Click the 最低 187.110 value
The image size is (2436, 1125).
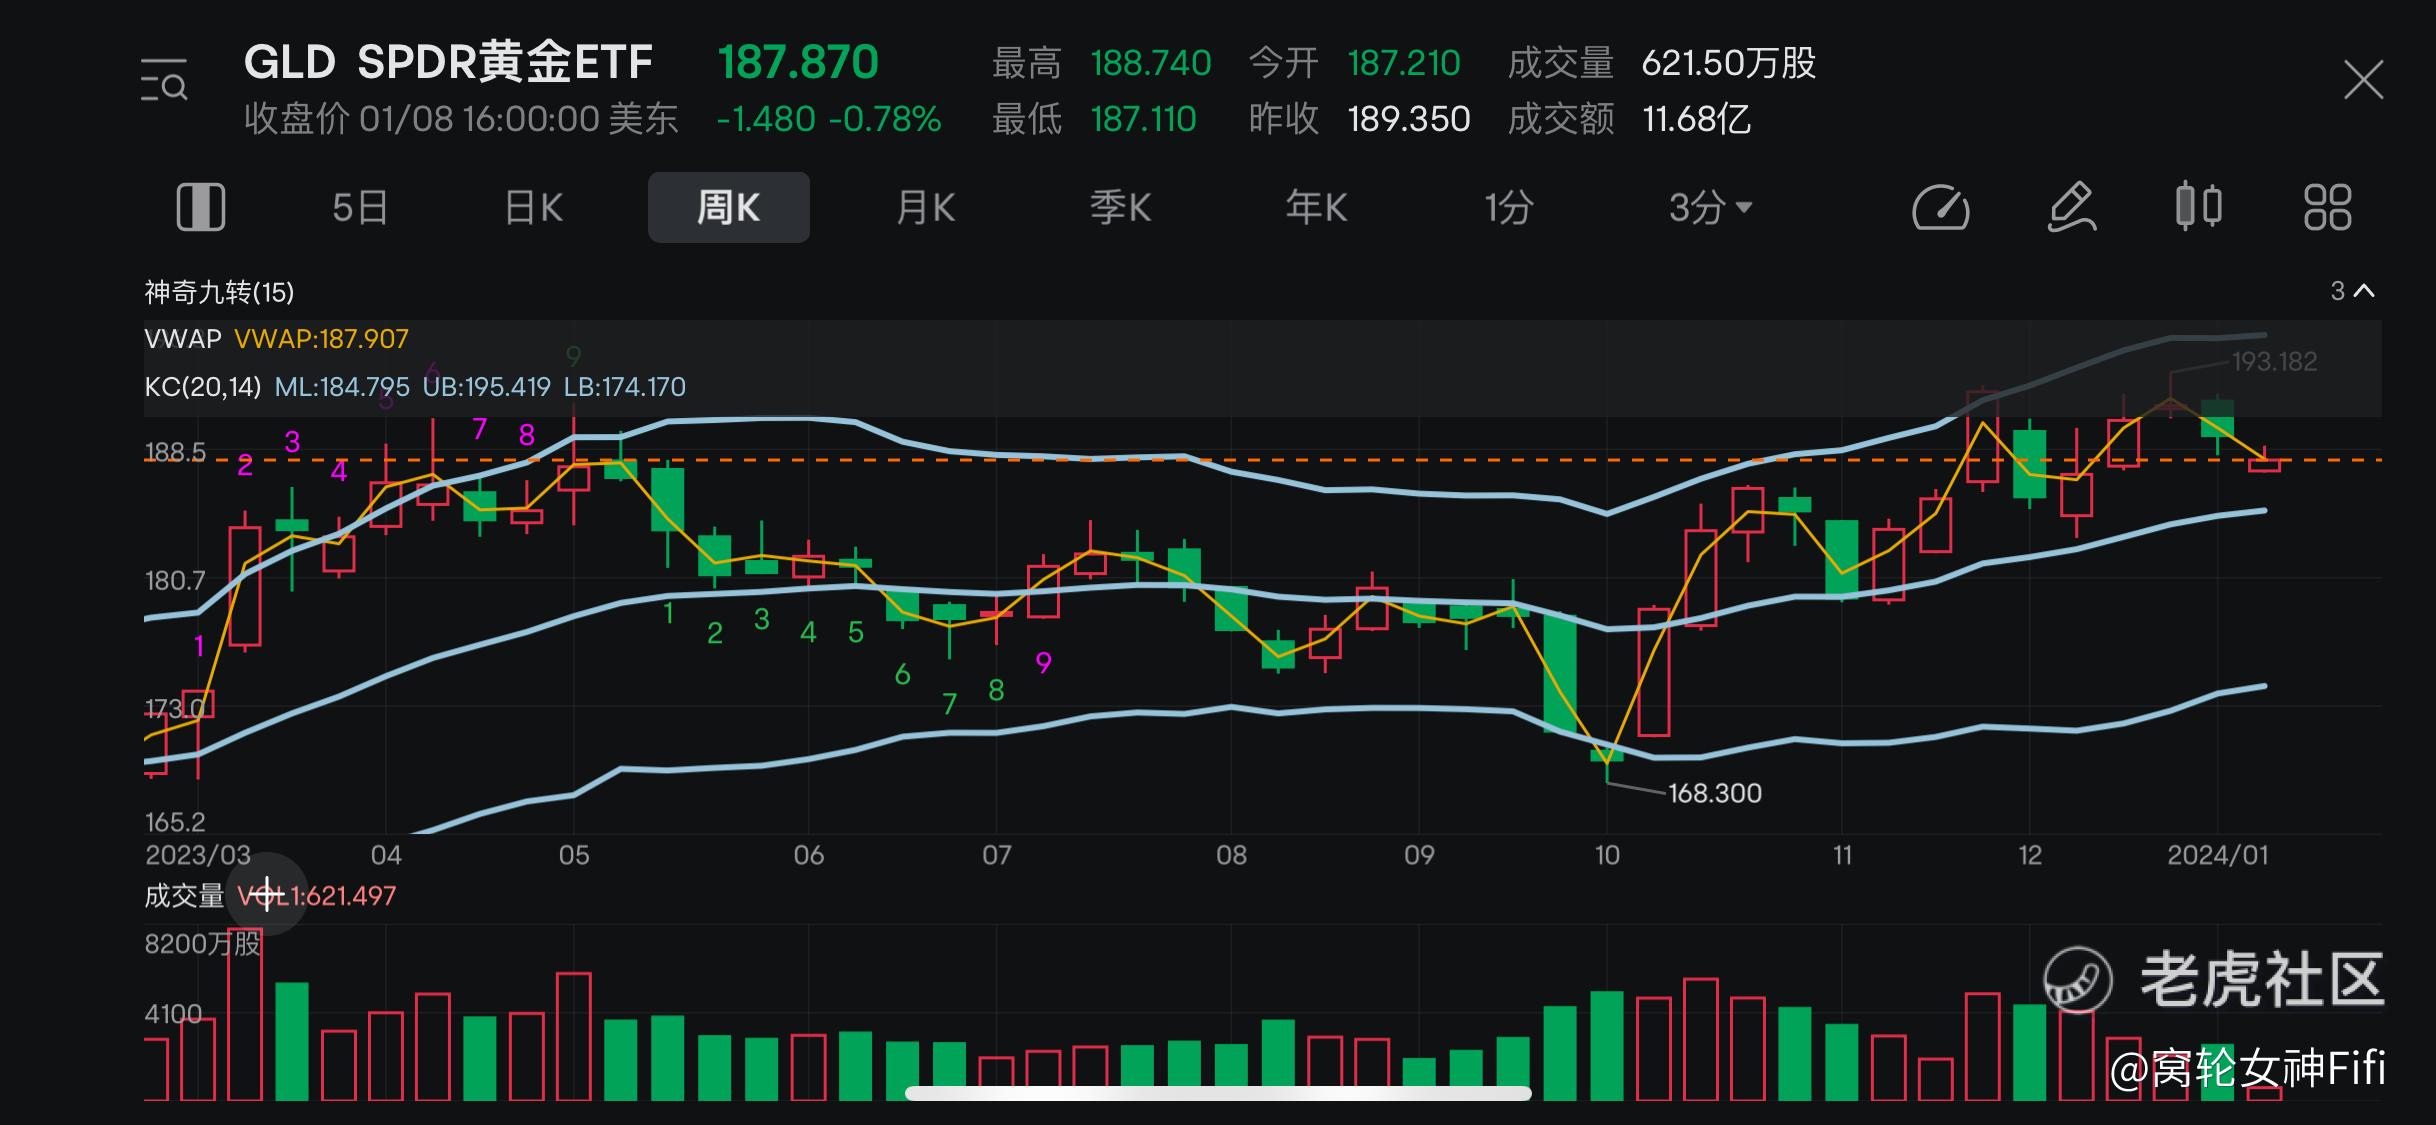coord(1143,120)
